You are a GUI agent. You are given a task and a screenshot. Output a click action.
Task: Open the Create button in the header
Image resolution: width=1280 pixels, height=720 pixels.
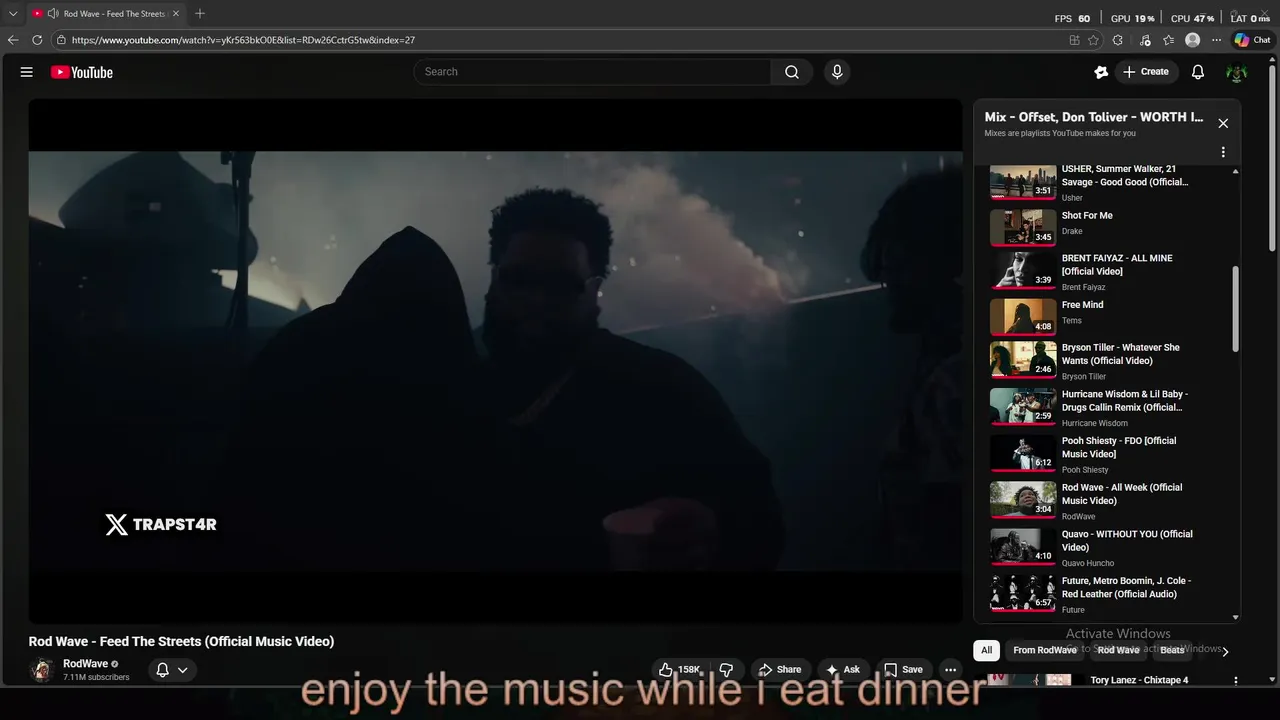1146,72
